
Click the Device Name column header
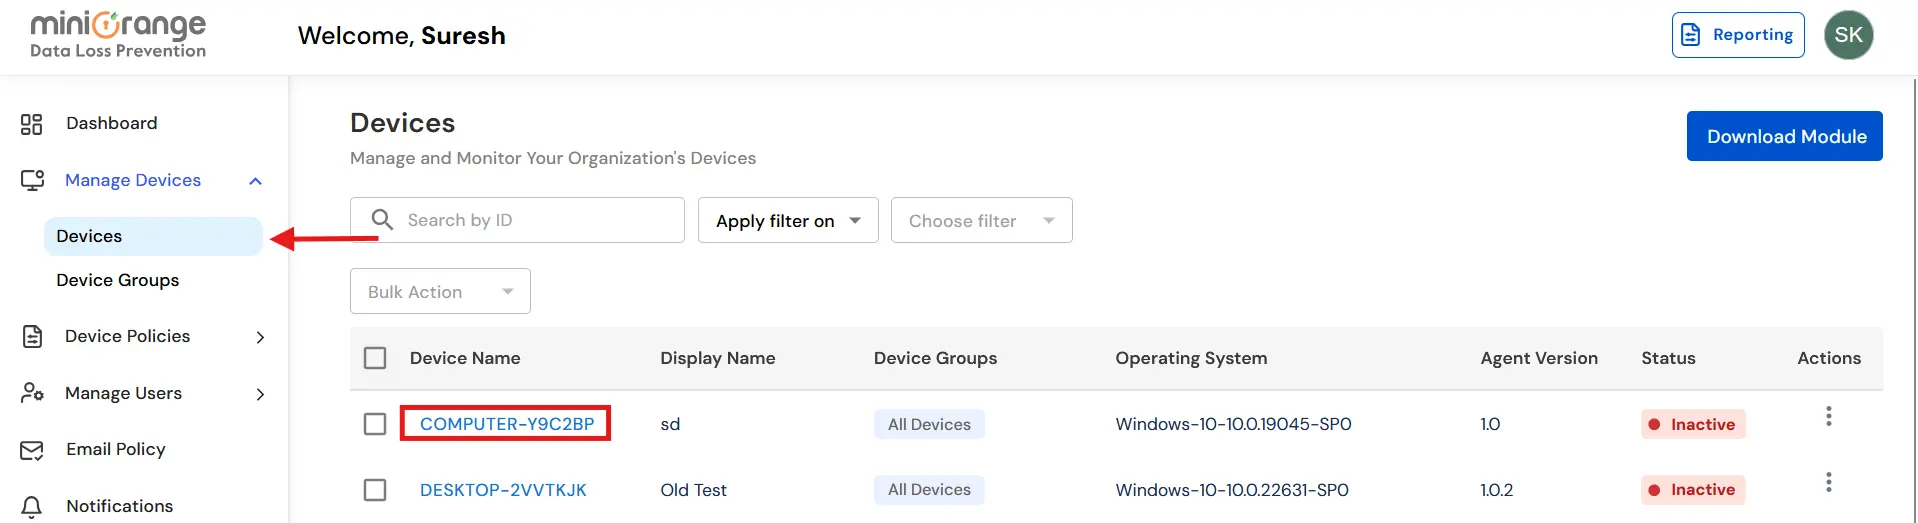[465, 358]
